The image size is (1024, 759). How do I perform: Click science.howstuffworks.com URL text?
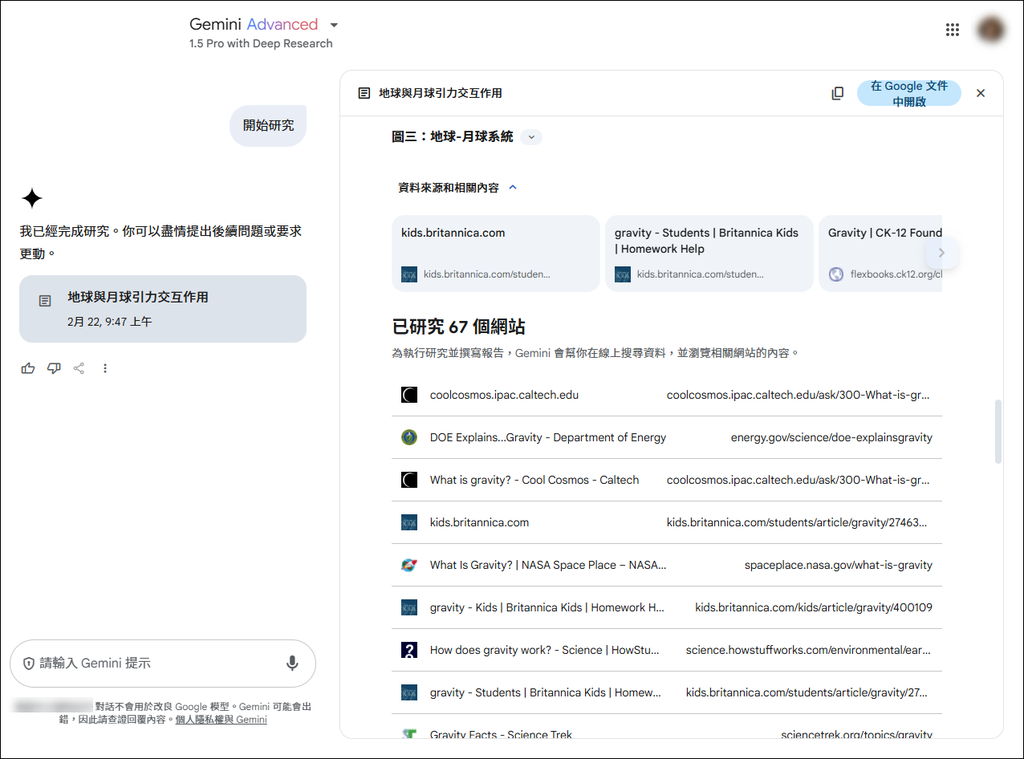pyautogui.click(x=808, y=650)
